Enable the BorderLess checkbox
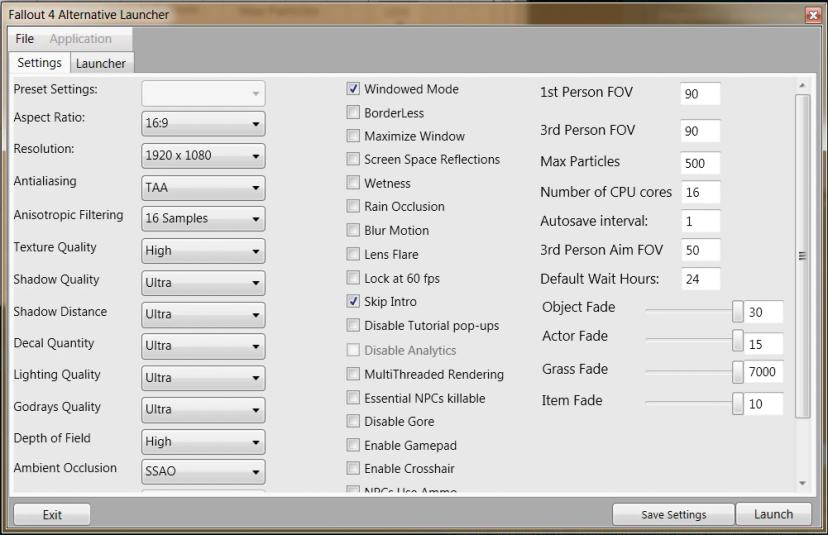The image size is (828, 535). point(353,113)
